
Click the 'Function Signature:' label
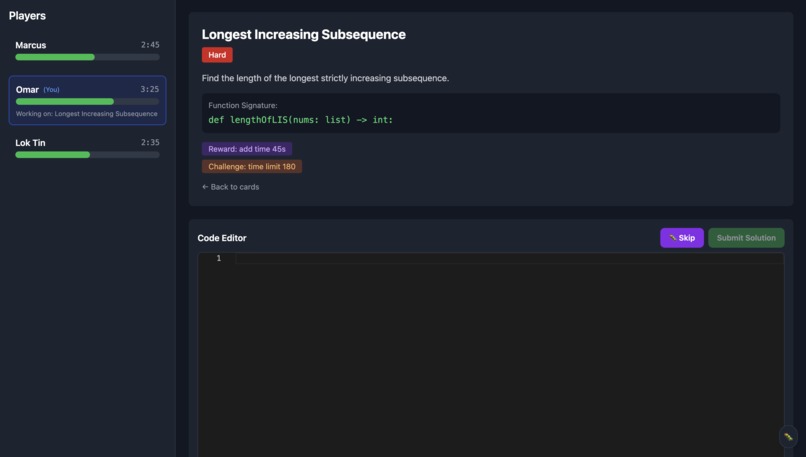tap(243, 105)
